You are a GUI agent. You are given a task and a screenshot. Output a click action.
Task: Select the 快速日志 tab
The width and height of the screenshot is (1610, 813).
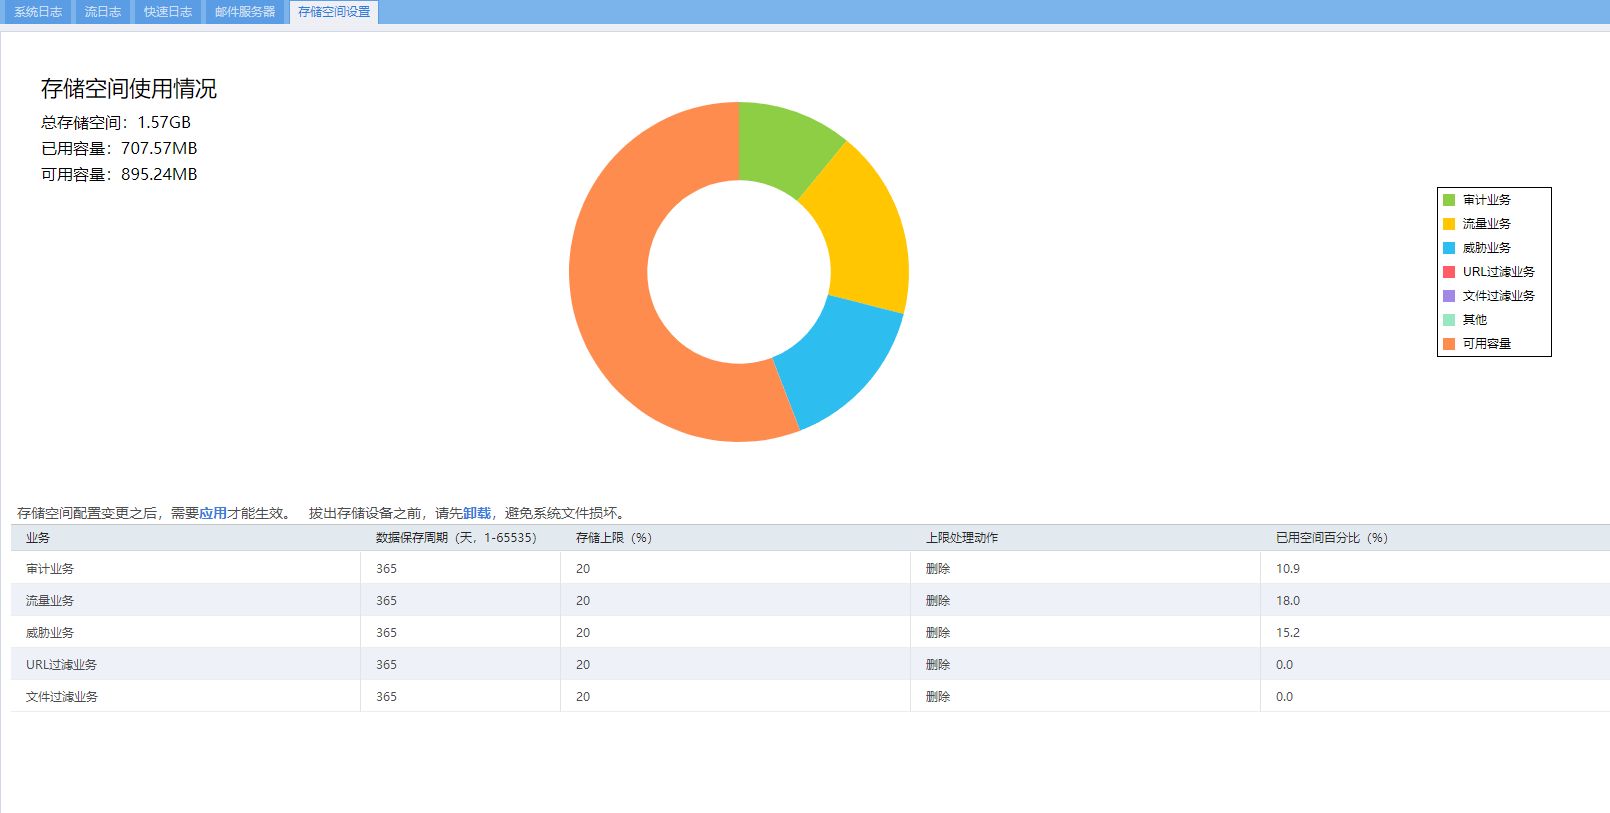pyautogui.click(x=167, y=12)
